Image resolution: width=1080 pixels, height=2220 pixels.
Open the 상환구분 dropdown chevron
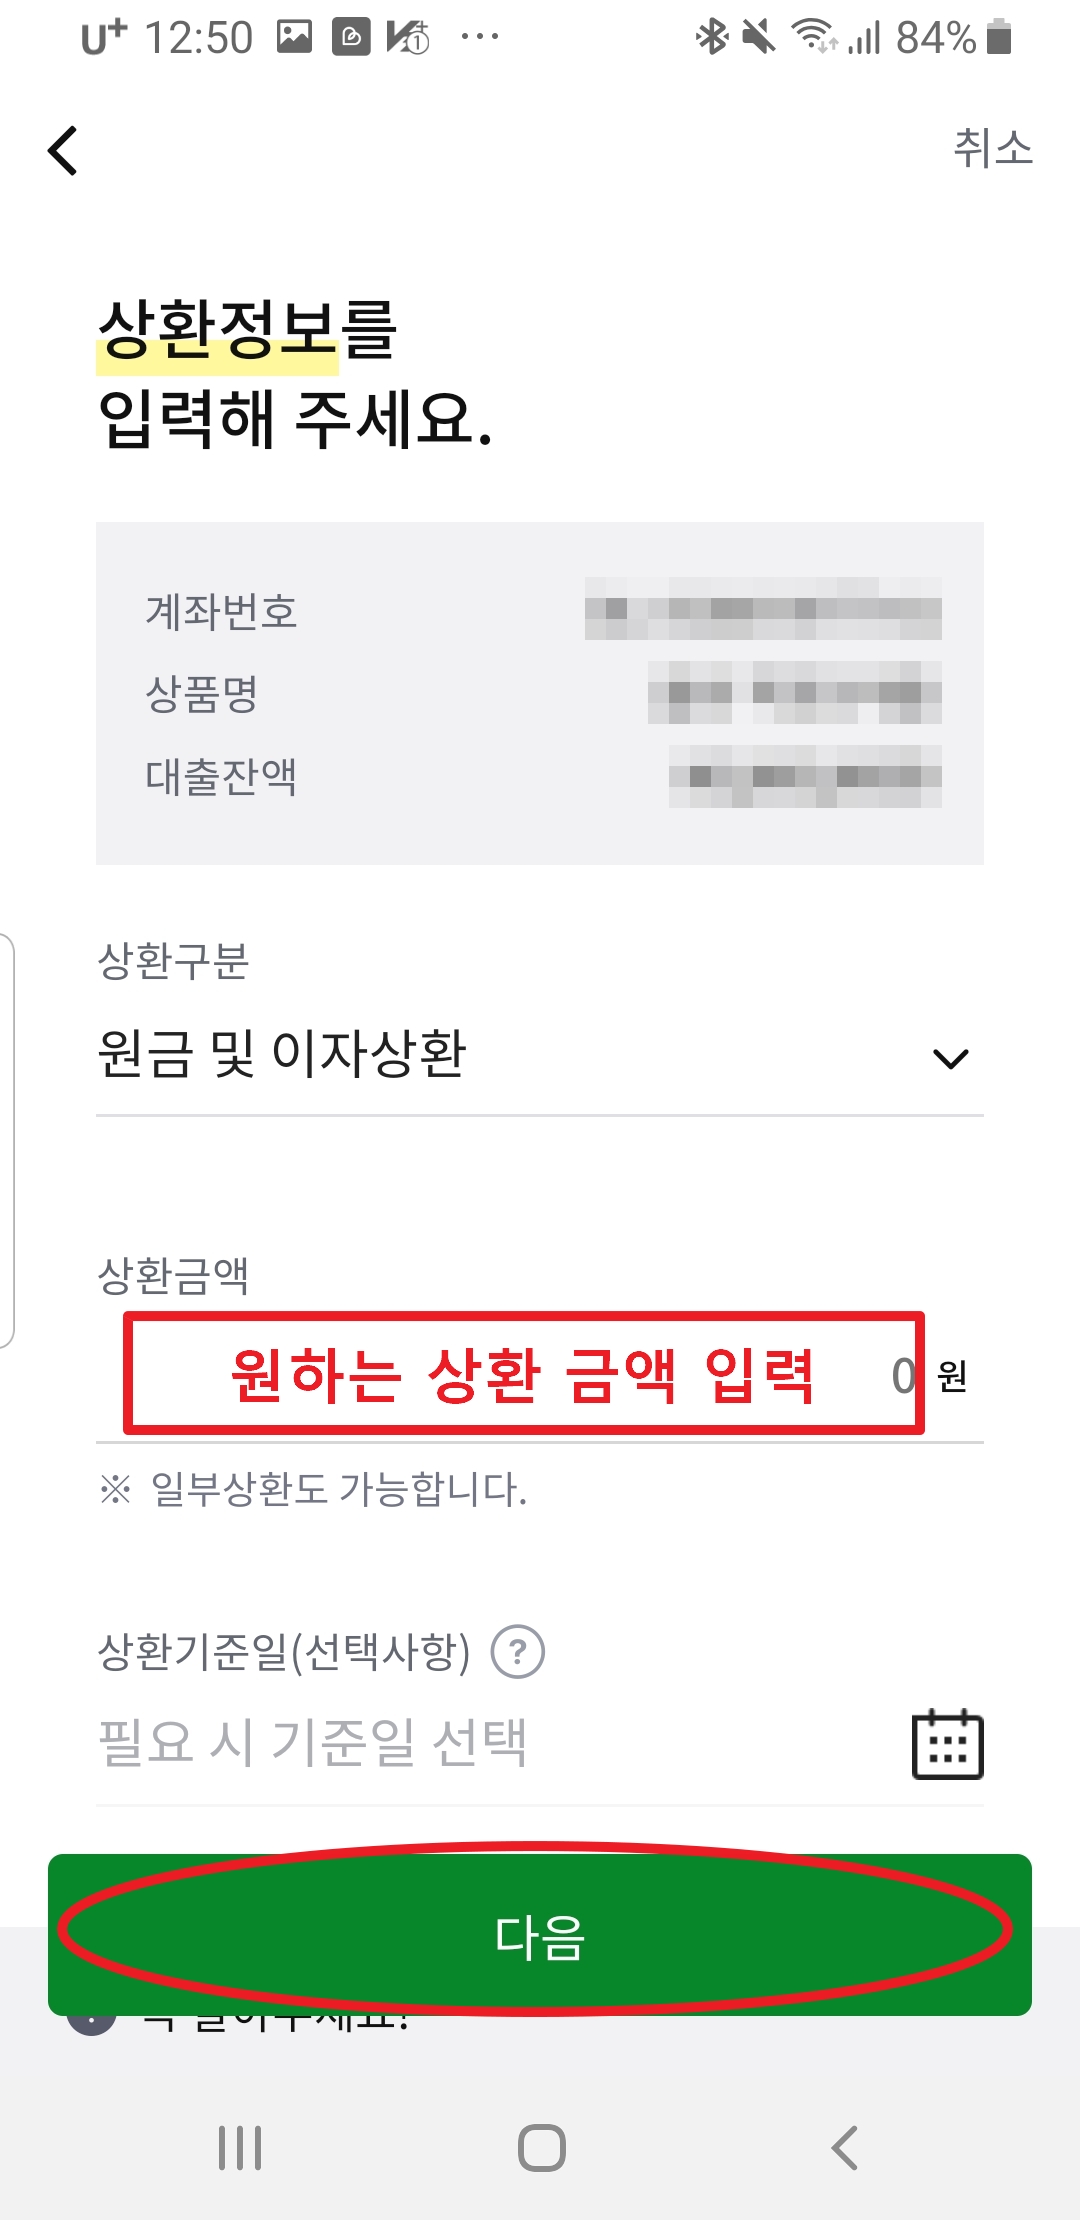pyautogui.click(x=950, y=1058)
